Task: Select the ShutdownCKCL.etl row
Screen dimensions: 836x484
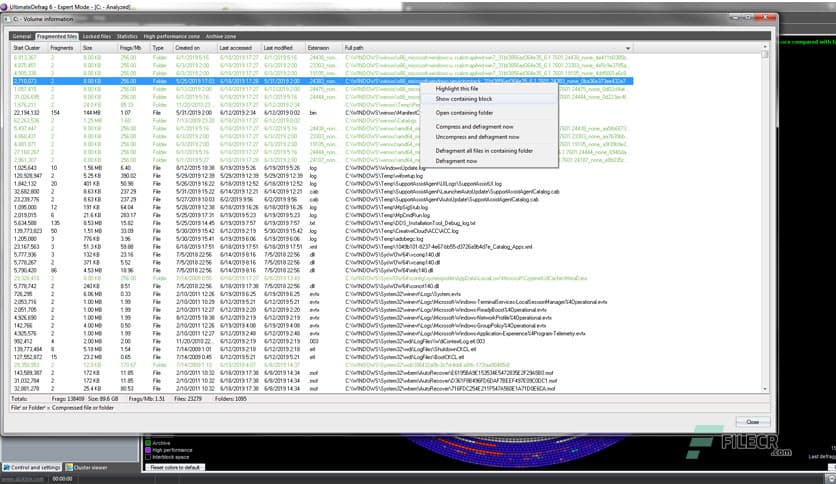Action: click(323, 349)
